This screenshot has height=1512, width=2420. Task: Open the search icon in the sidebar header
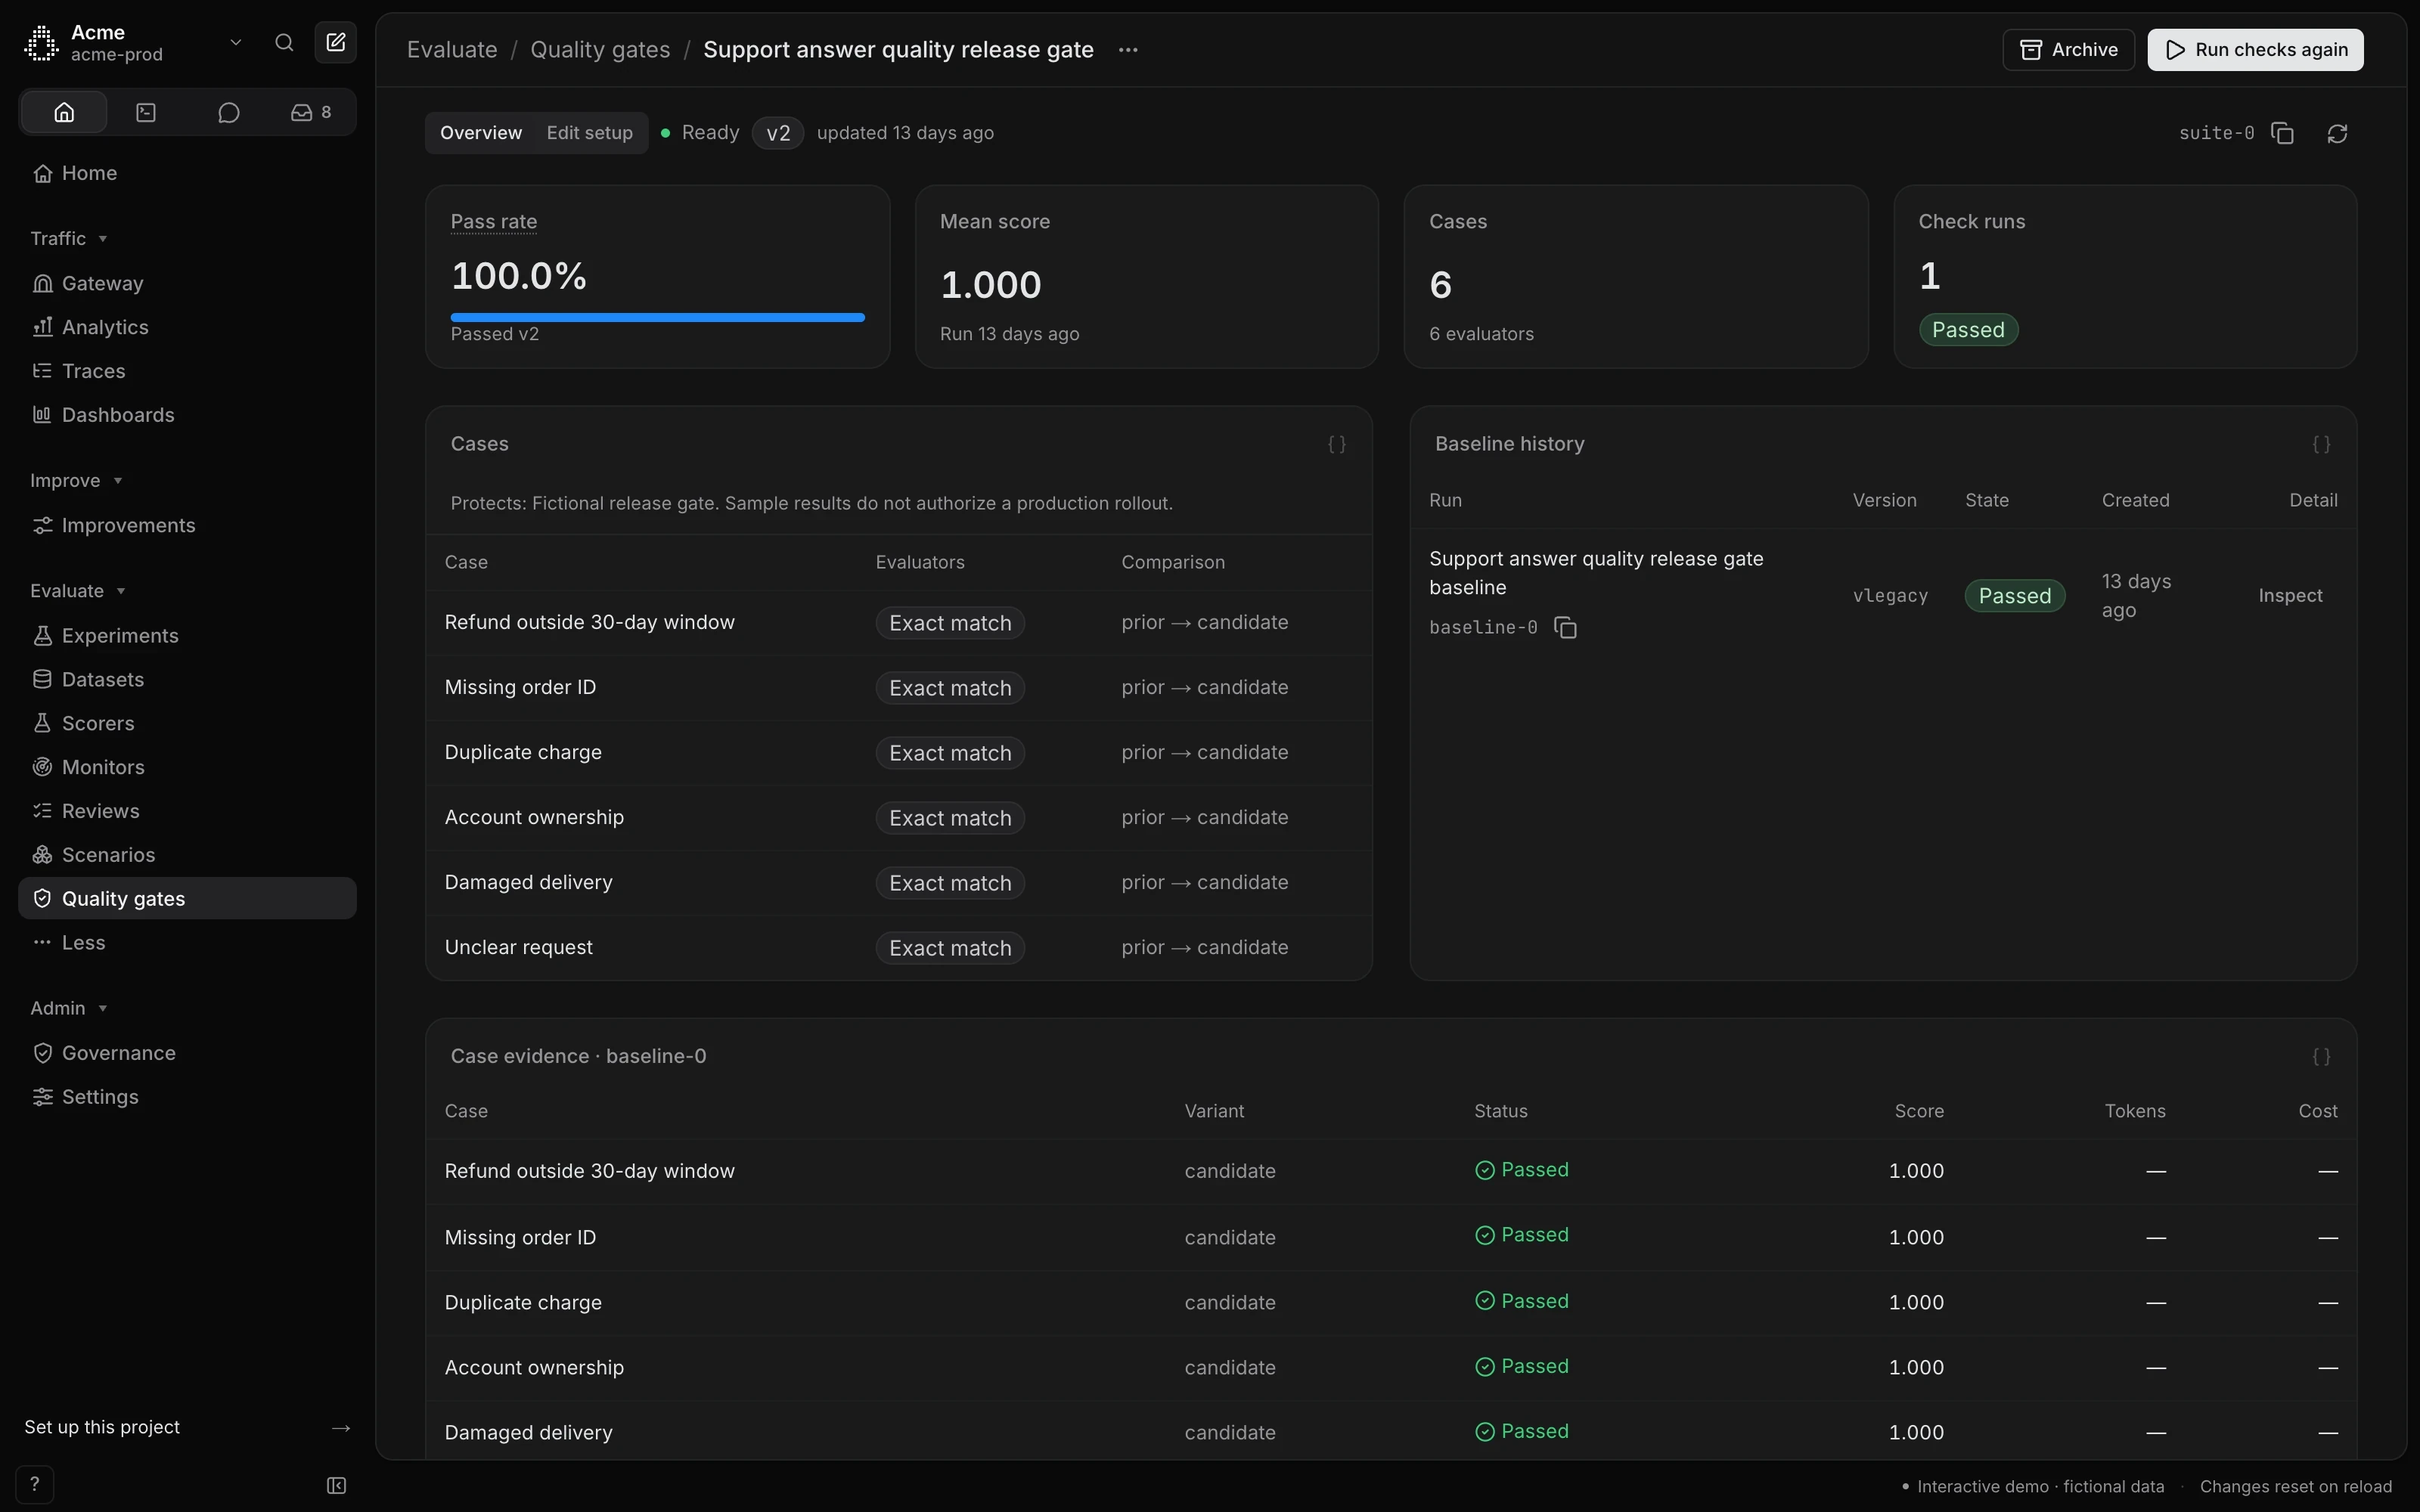point(284,42)
